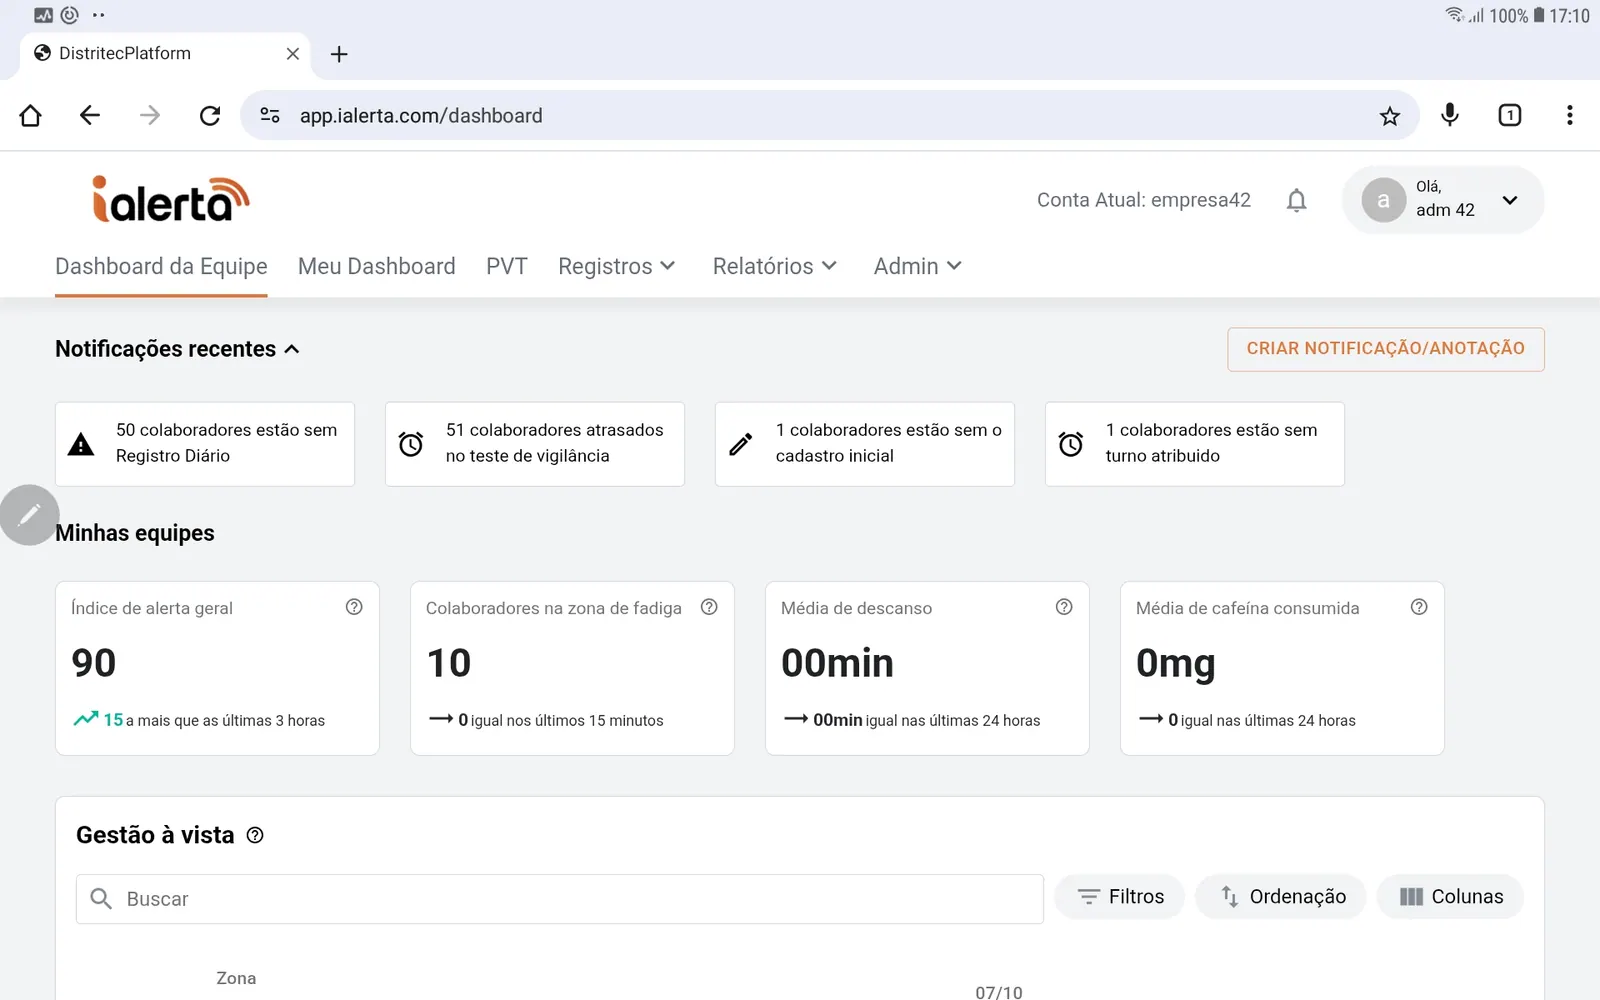Open the turno atribuído notification card
This screenshot has width=1600, height=1000.
click(x=1195, y=444)
